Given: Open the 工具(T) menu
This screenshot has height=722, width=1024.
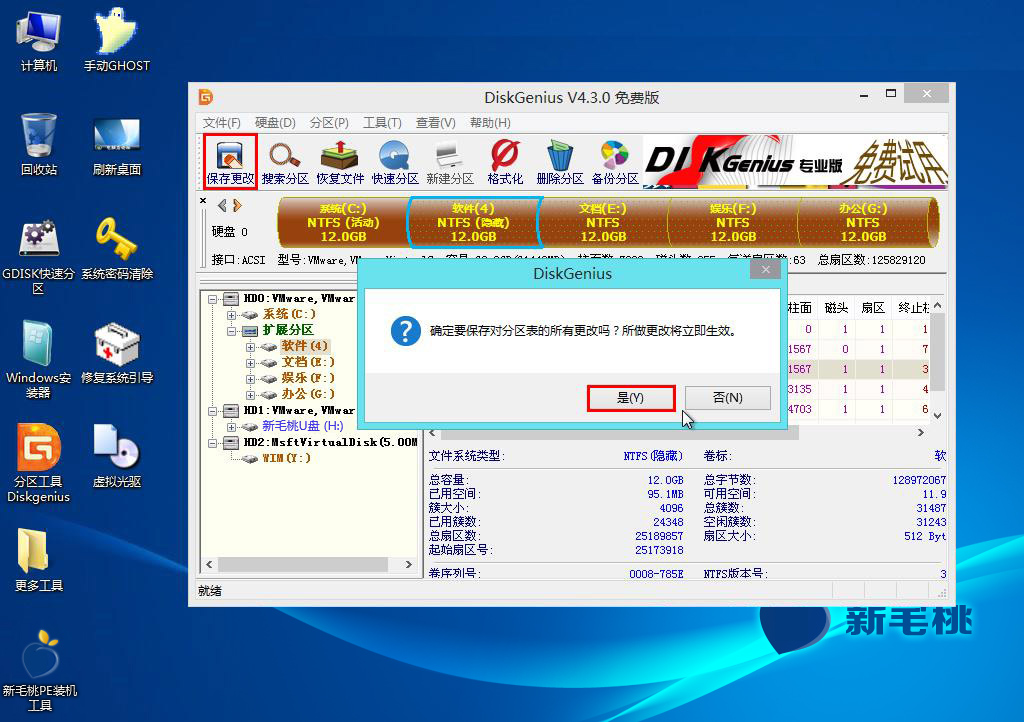Looking at the screenshot, I should pos(382,123).
